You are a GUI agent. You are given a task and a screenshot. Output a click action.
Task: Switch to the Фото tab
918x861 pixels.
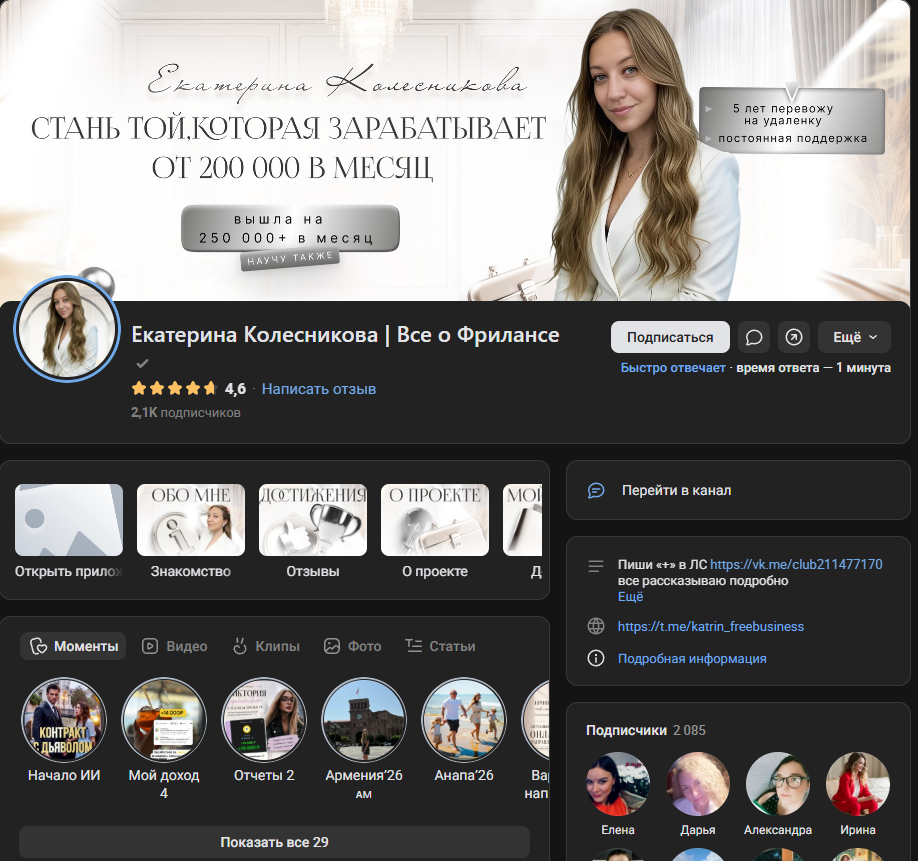352,646
